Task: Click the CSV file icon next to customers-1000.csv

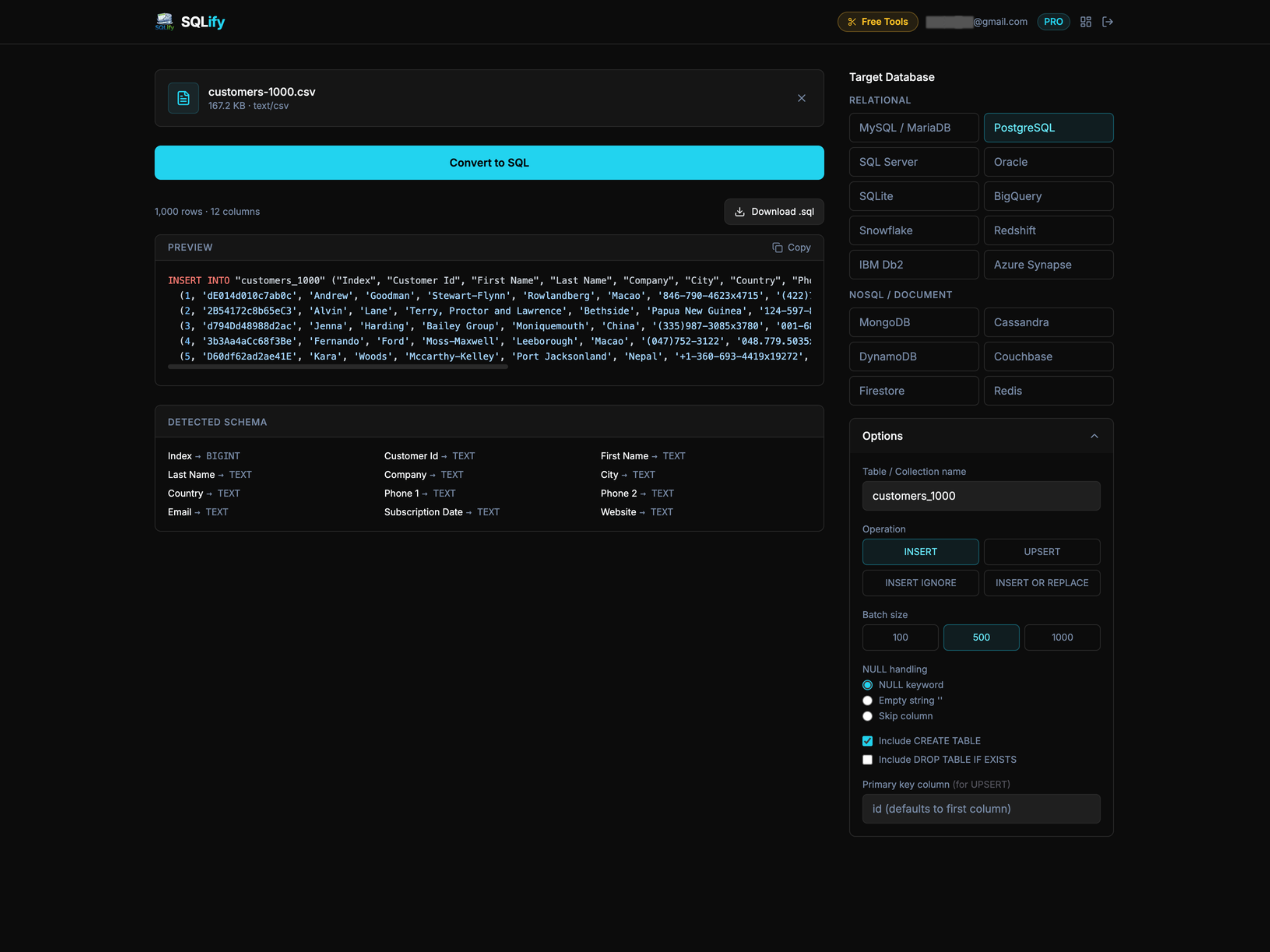Action: (x=183, y=97)
